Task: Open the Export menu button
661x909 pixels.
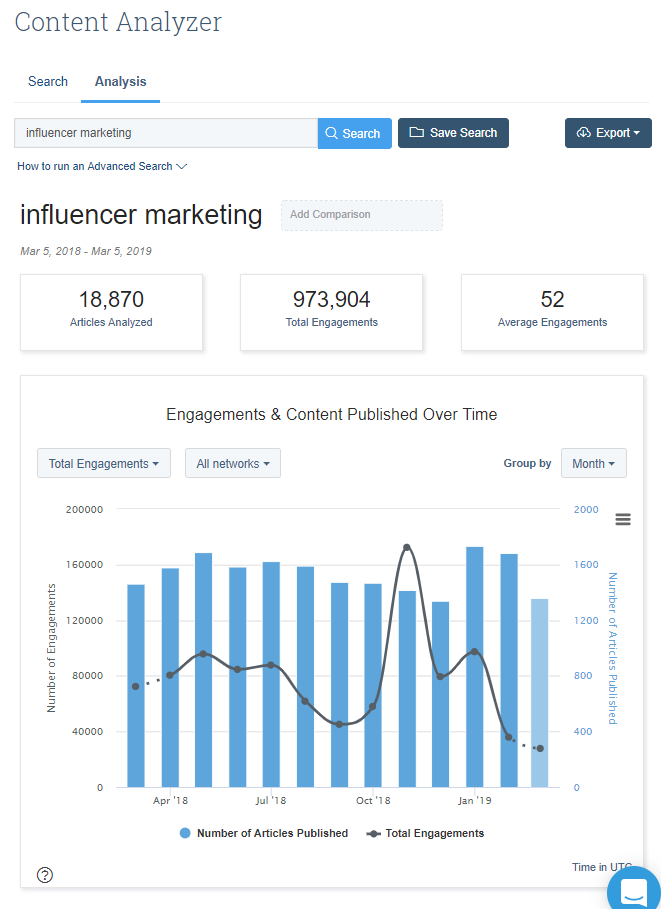Action: click(x=608, y=133)
